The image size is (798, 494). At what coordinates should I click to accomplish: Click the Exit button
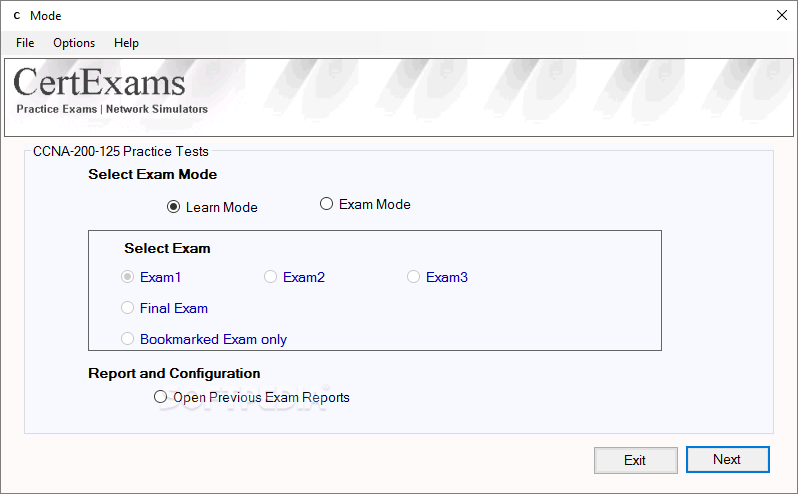636,460
